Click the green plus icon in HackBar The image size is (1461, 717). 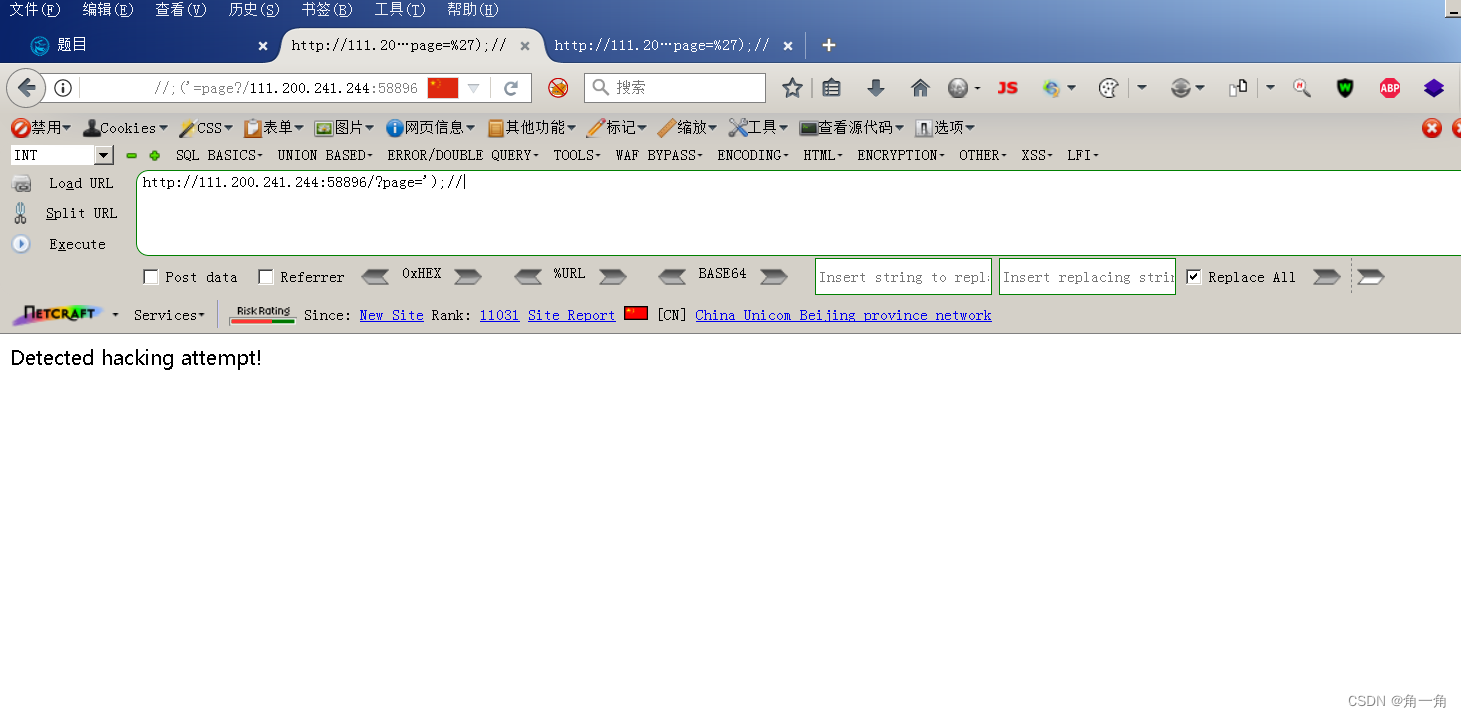(154, 155)
